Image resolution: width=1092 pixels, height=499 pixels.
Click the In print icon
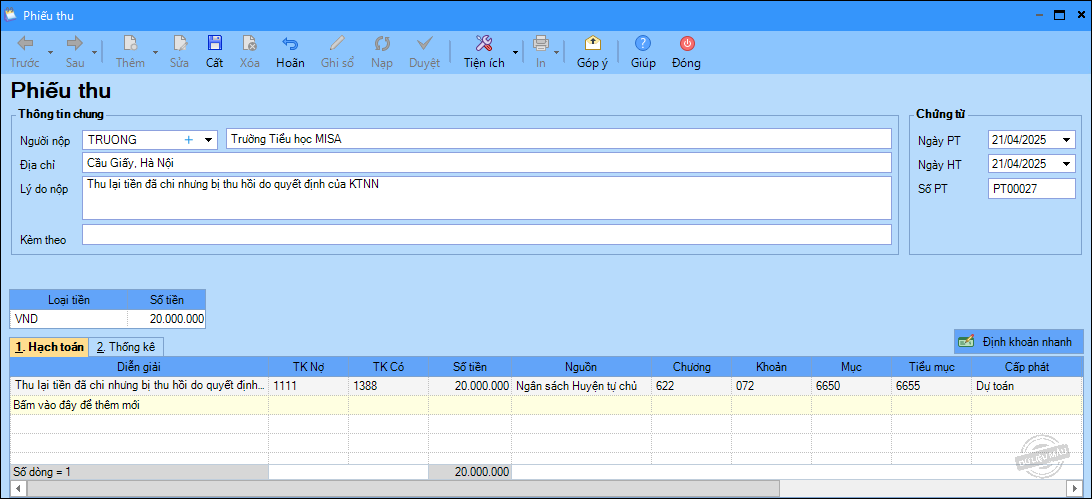click(x=540, y=52)
